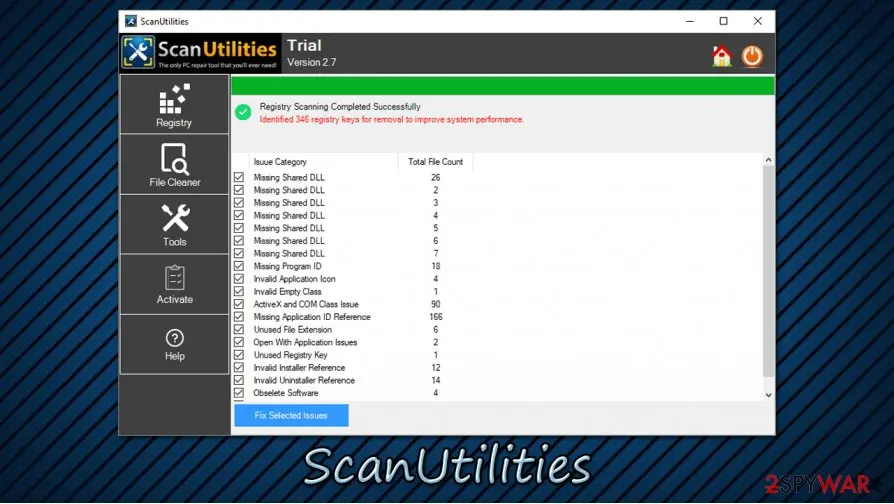Maximize the ScanUtilities window

point(724,21)
